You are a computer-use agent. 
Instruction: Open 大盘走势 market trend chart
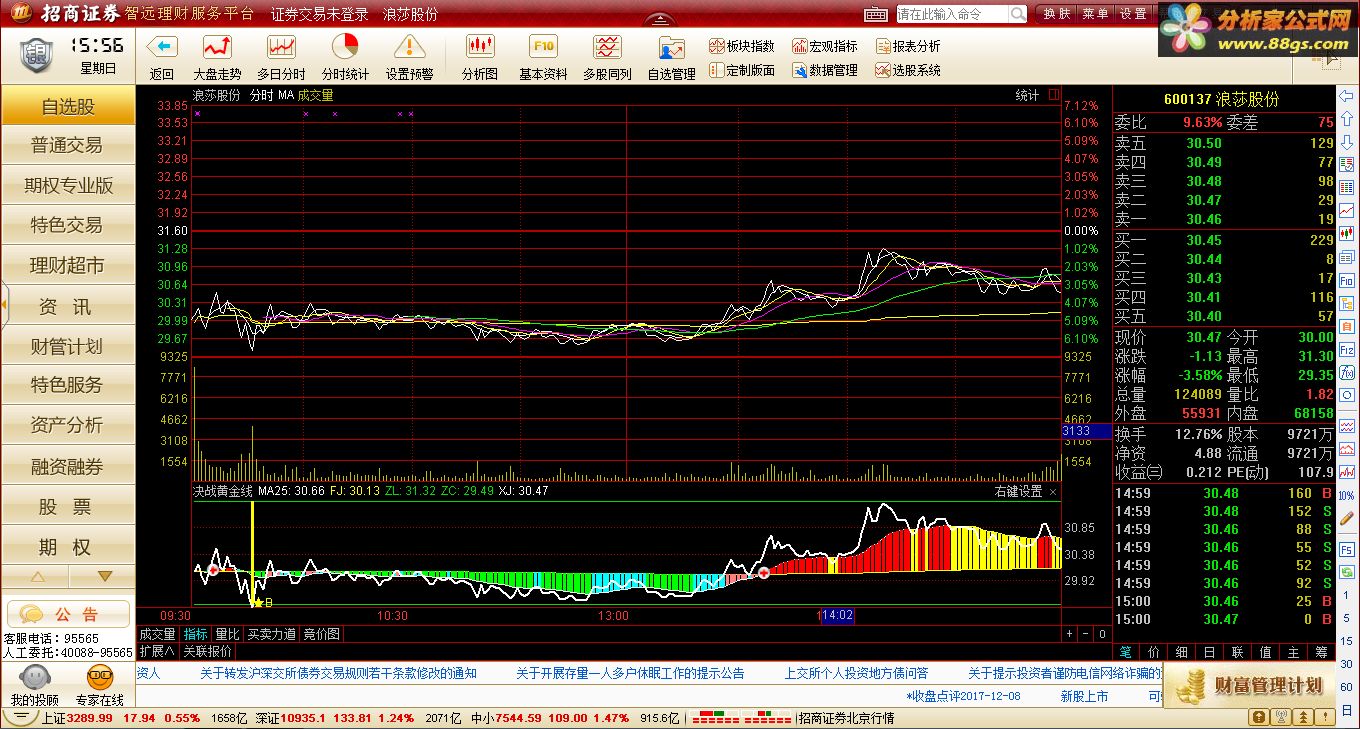(217, 57)
